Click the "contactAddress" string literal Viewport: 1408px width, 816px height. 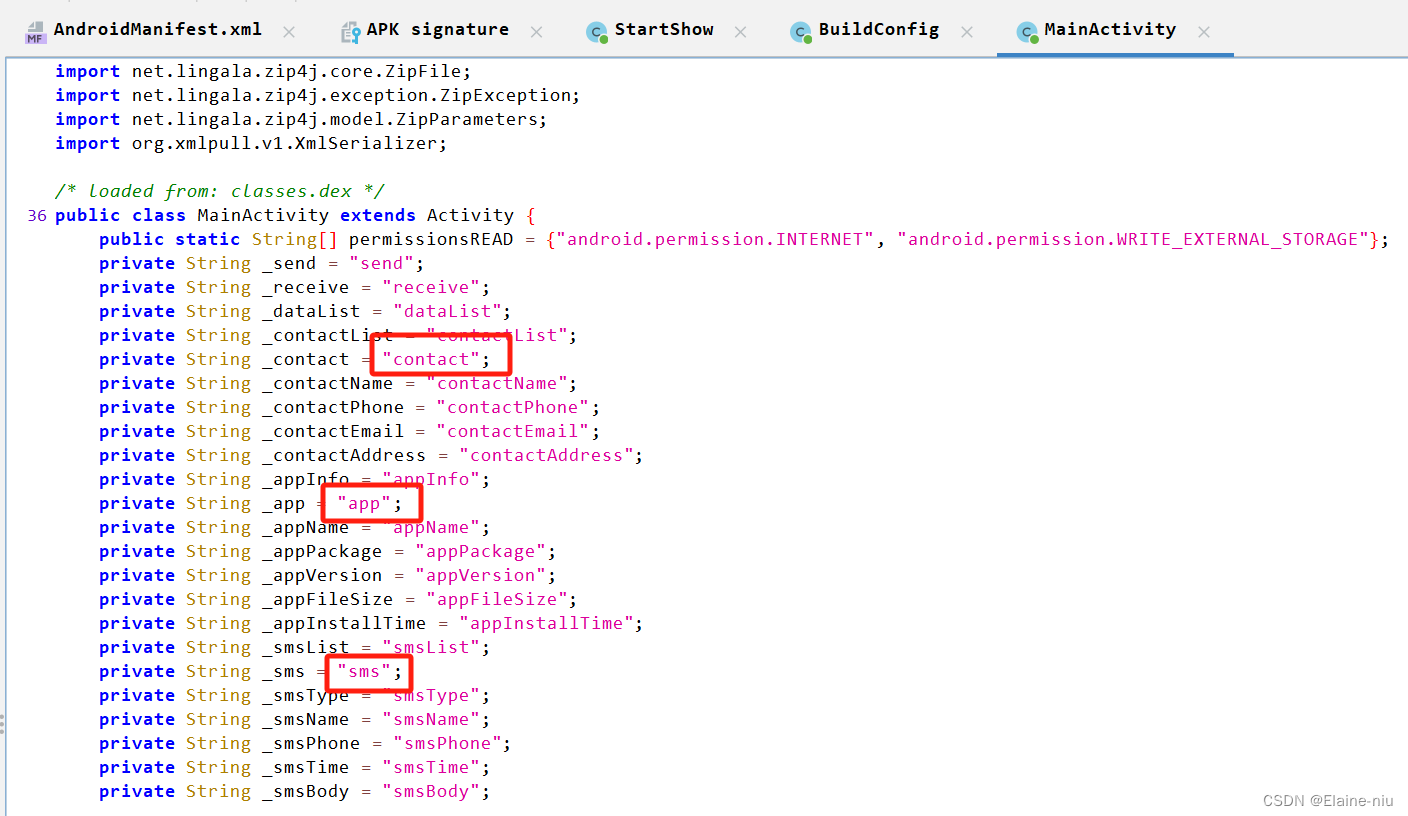point(546,455)
